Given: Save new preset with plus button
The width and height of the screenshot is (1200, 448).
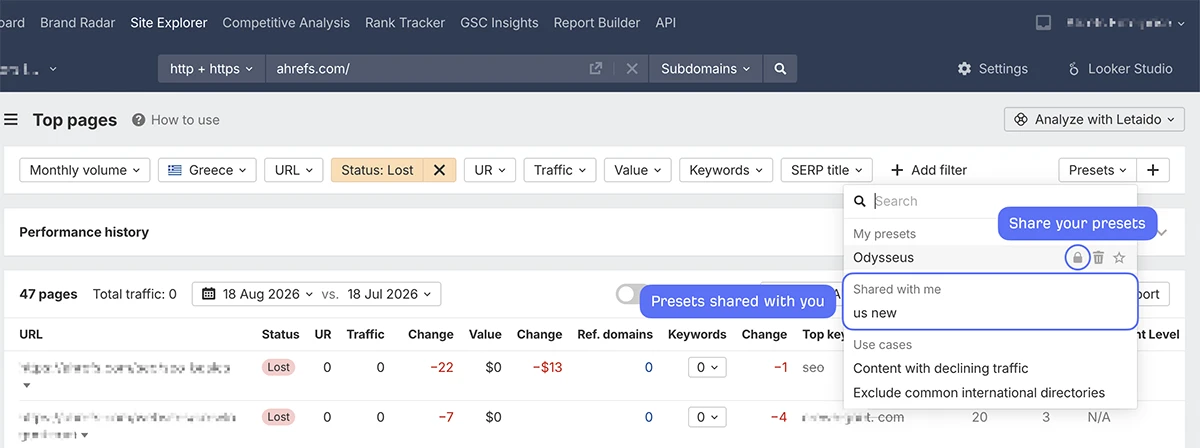Looking at the screenshot, I should [1153, 170].
